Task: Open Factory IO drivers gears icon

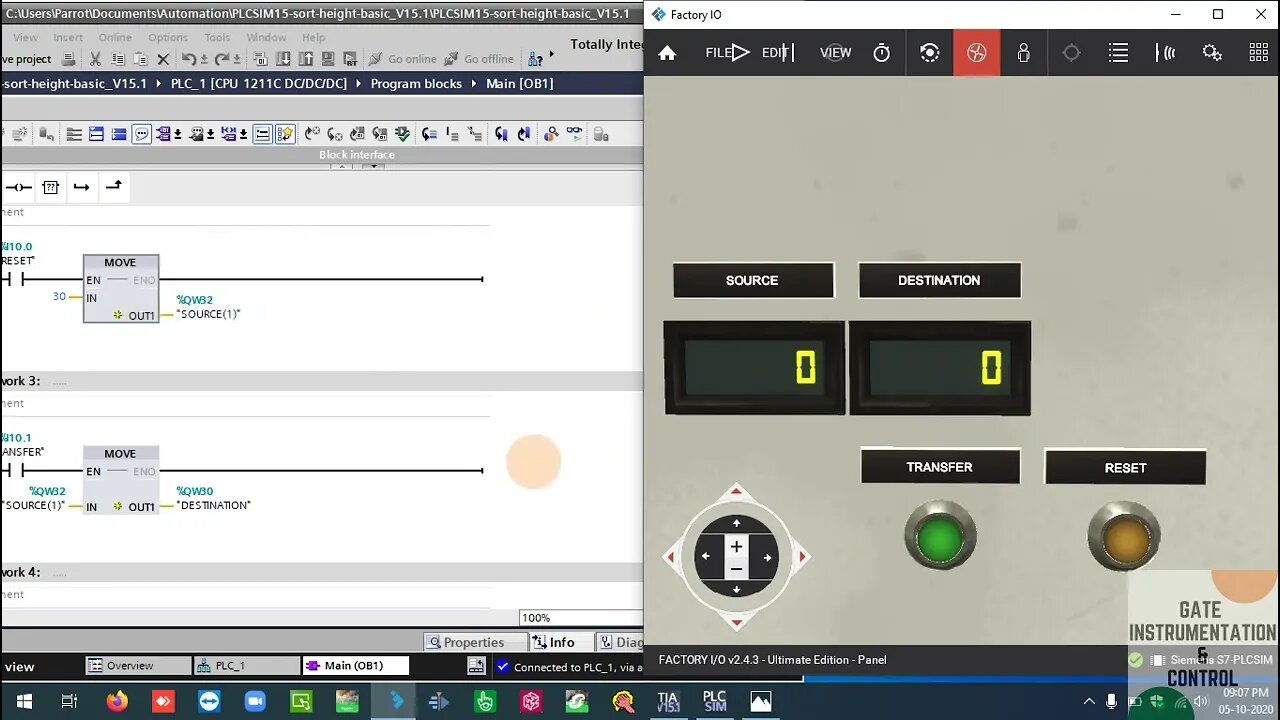Action: pos(1212,53)
